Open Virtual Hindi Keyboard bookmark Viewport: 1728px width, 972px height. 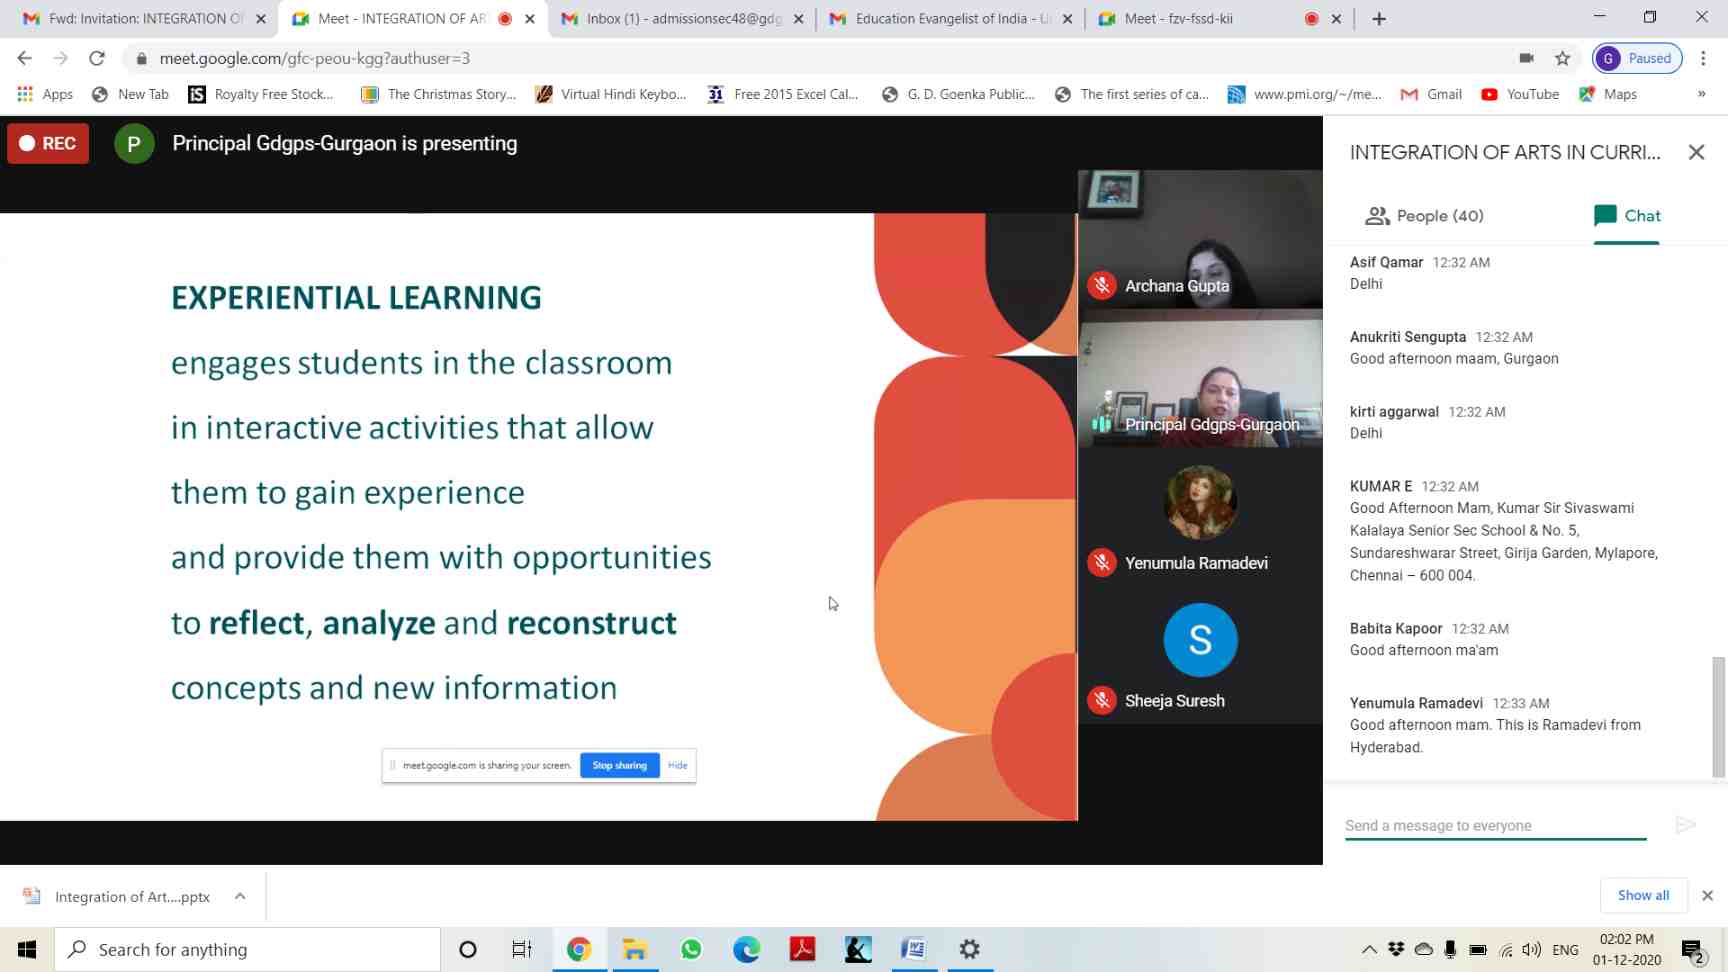[x=611, y=94]
